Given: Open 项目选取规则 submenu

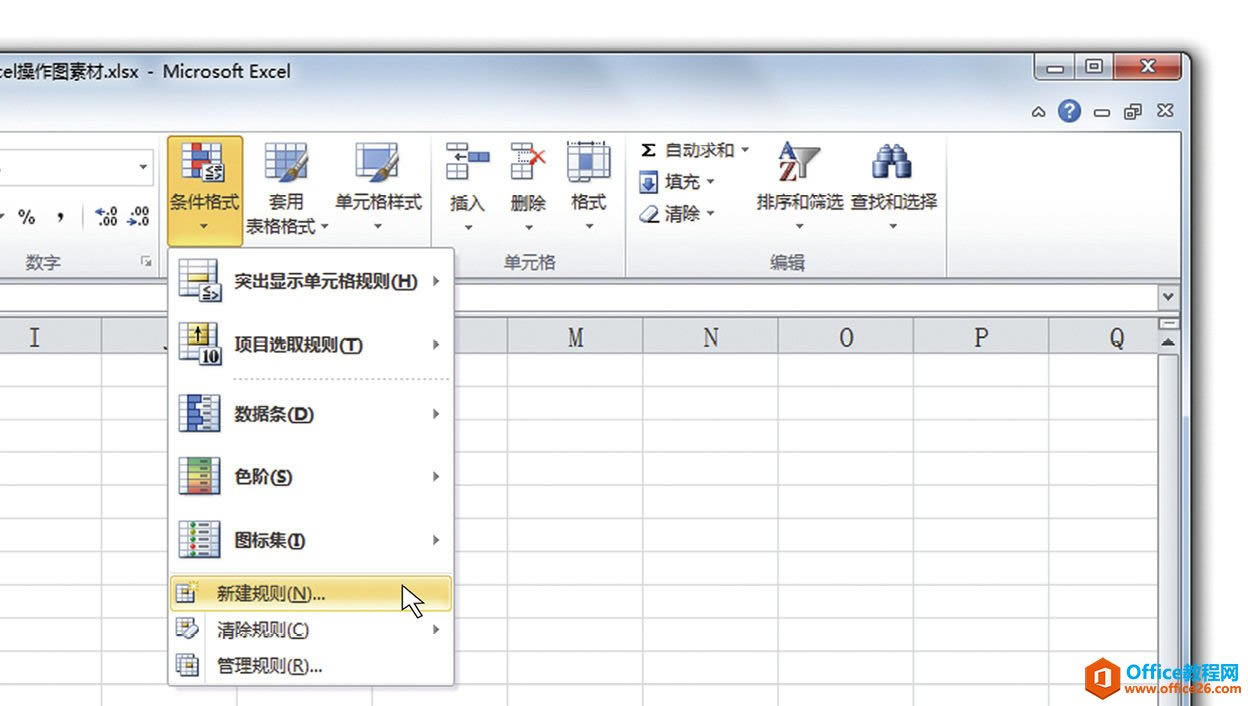Looking at the screenshot, I should [310, 345].
